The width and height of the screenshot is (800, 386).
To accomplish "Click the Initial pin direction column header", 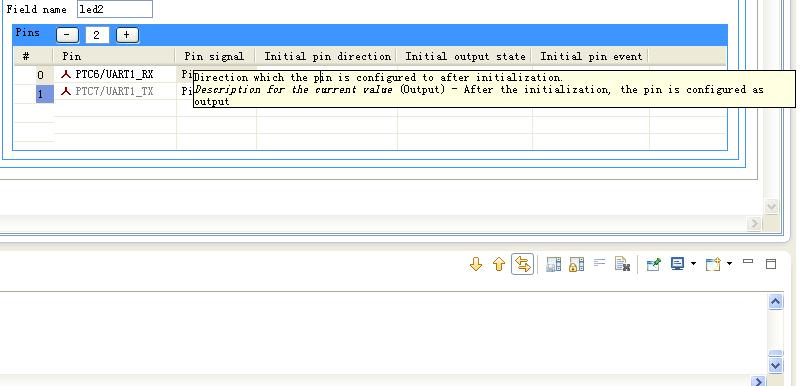I will click(x=327, y=56).
